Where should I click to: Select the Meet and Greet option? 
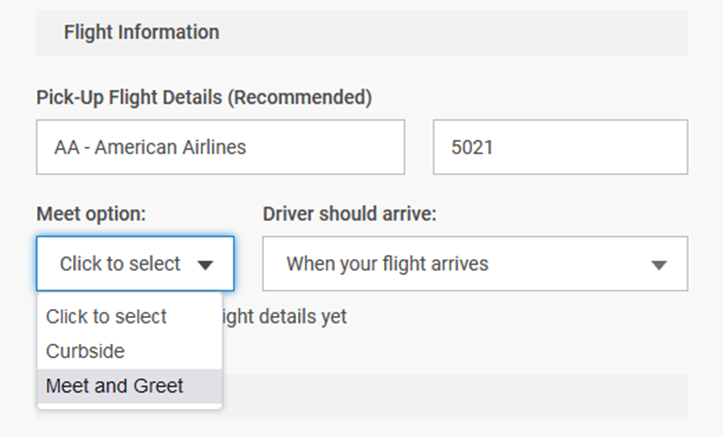(x=115, y=385)
